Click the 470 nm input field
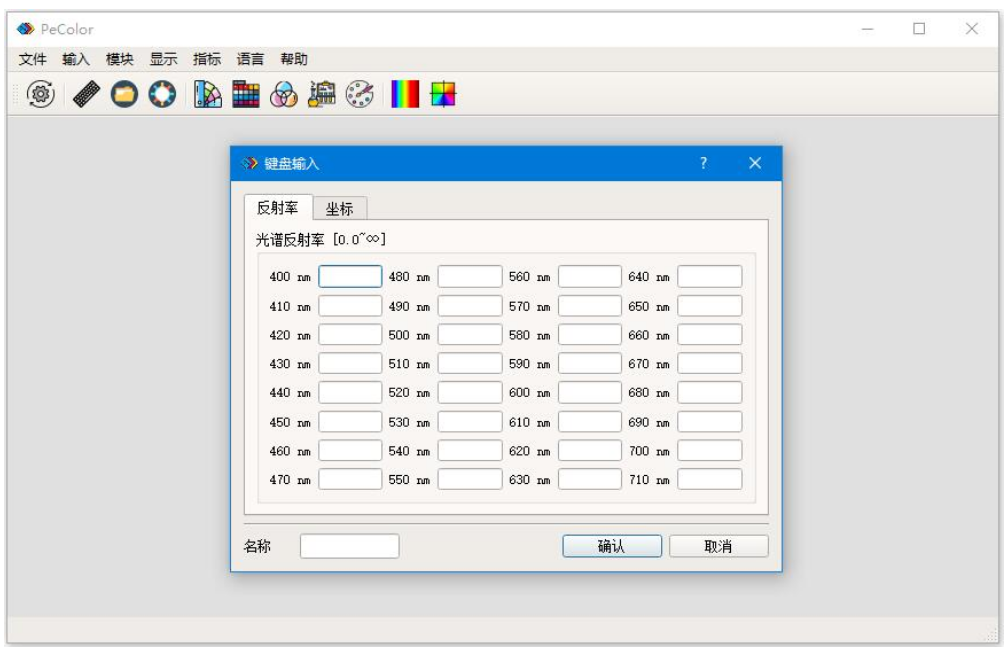Screen dimensions: 1008x649 350,479
